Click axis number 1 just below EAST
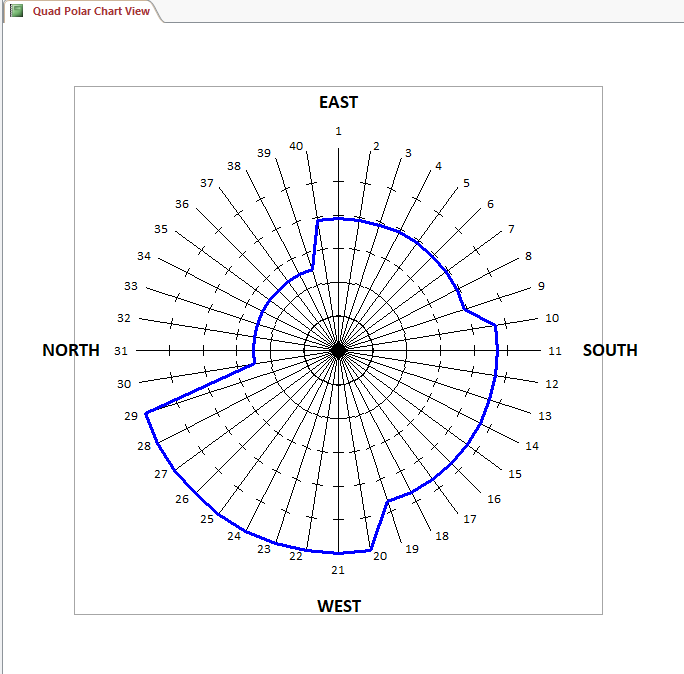The image size is (684, 674). (x=338, y=131)
